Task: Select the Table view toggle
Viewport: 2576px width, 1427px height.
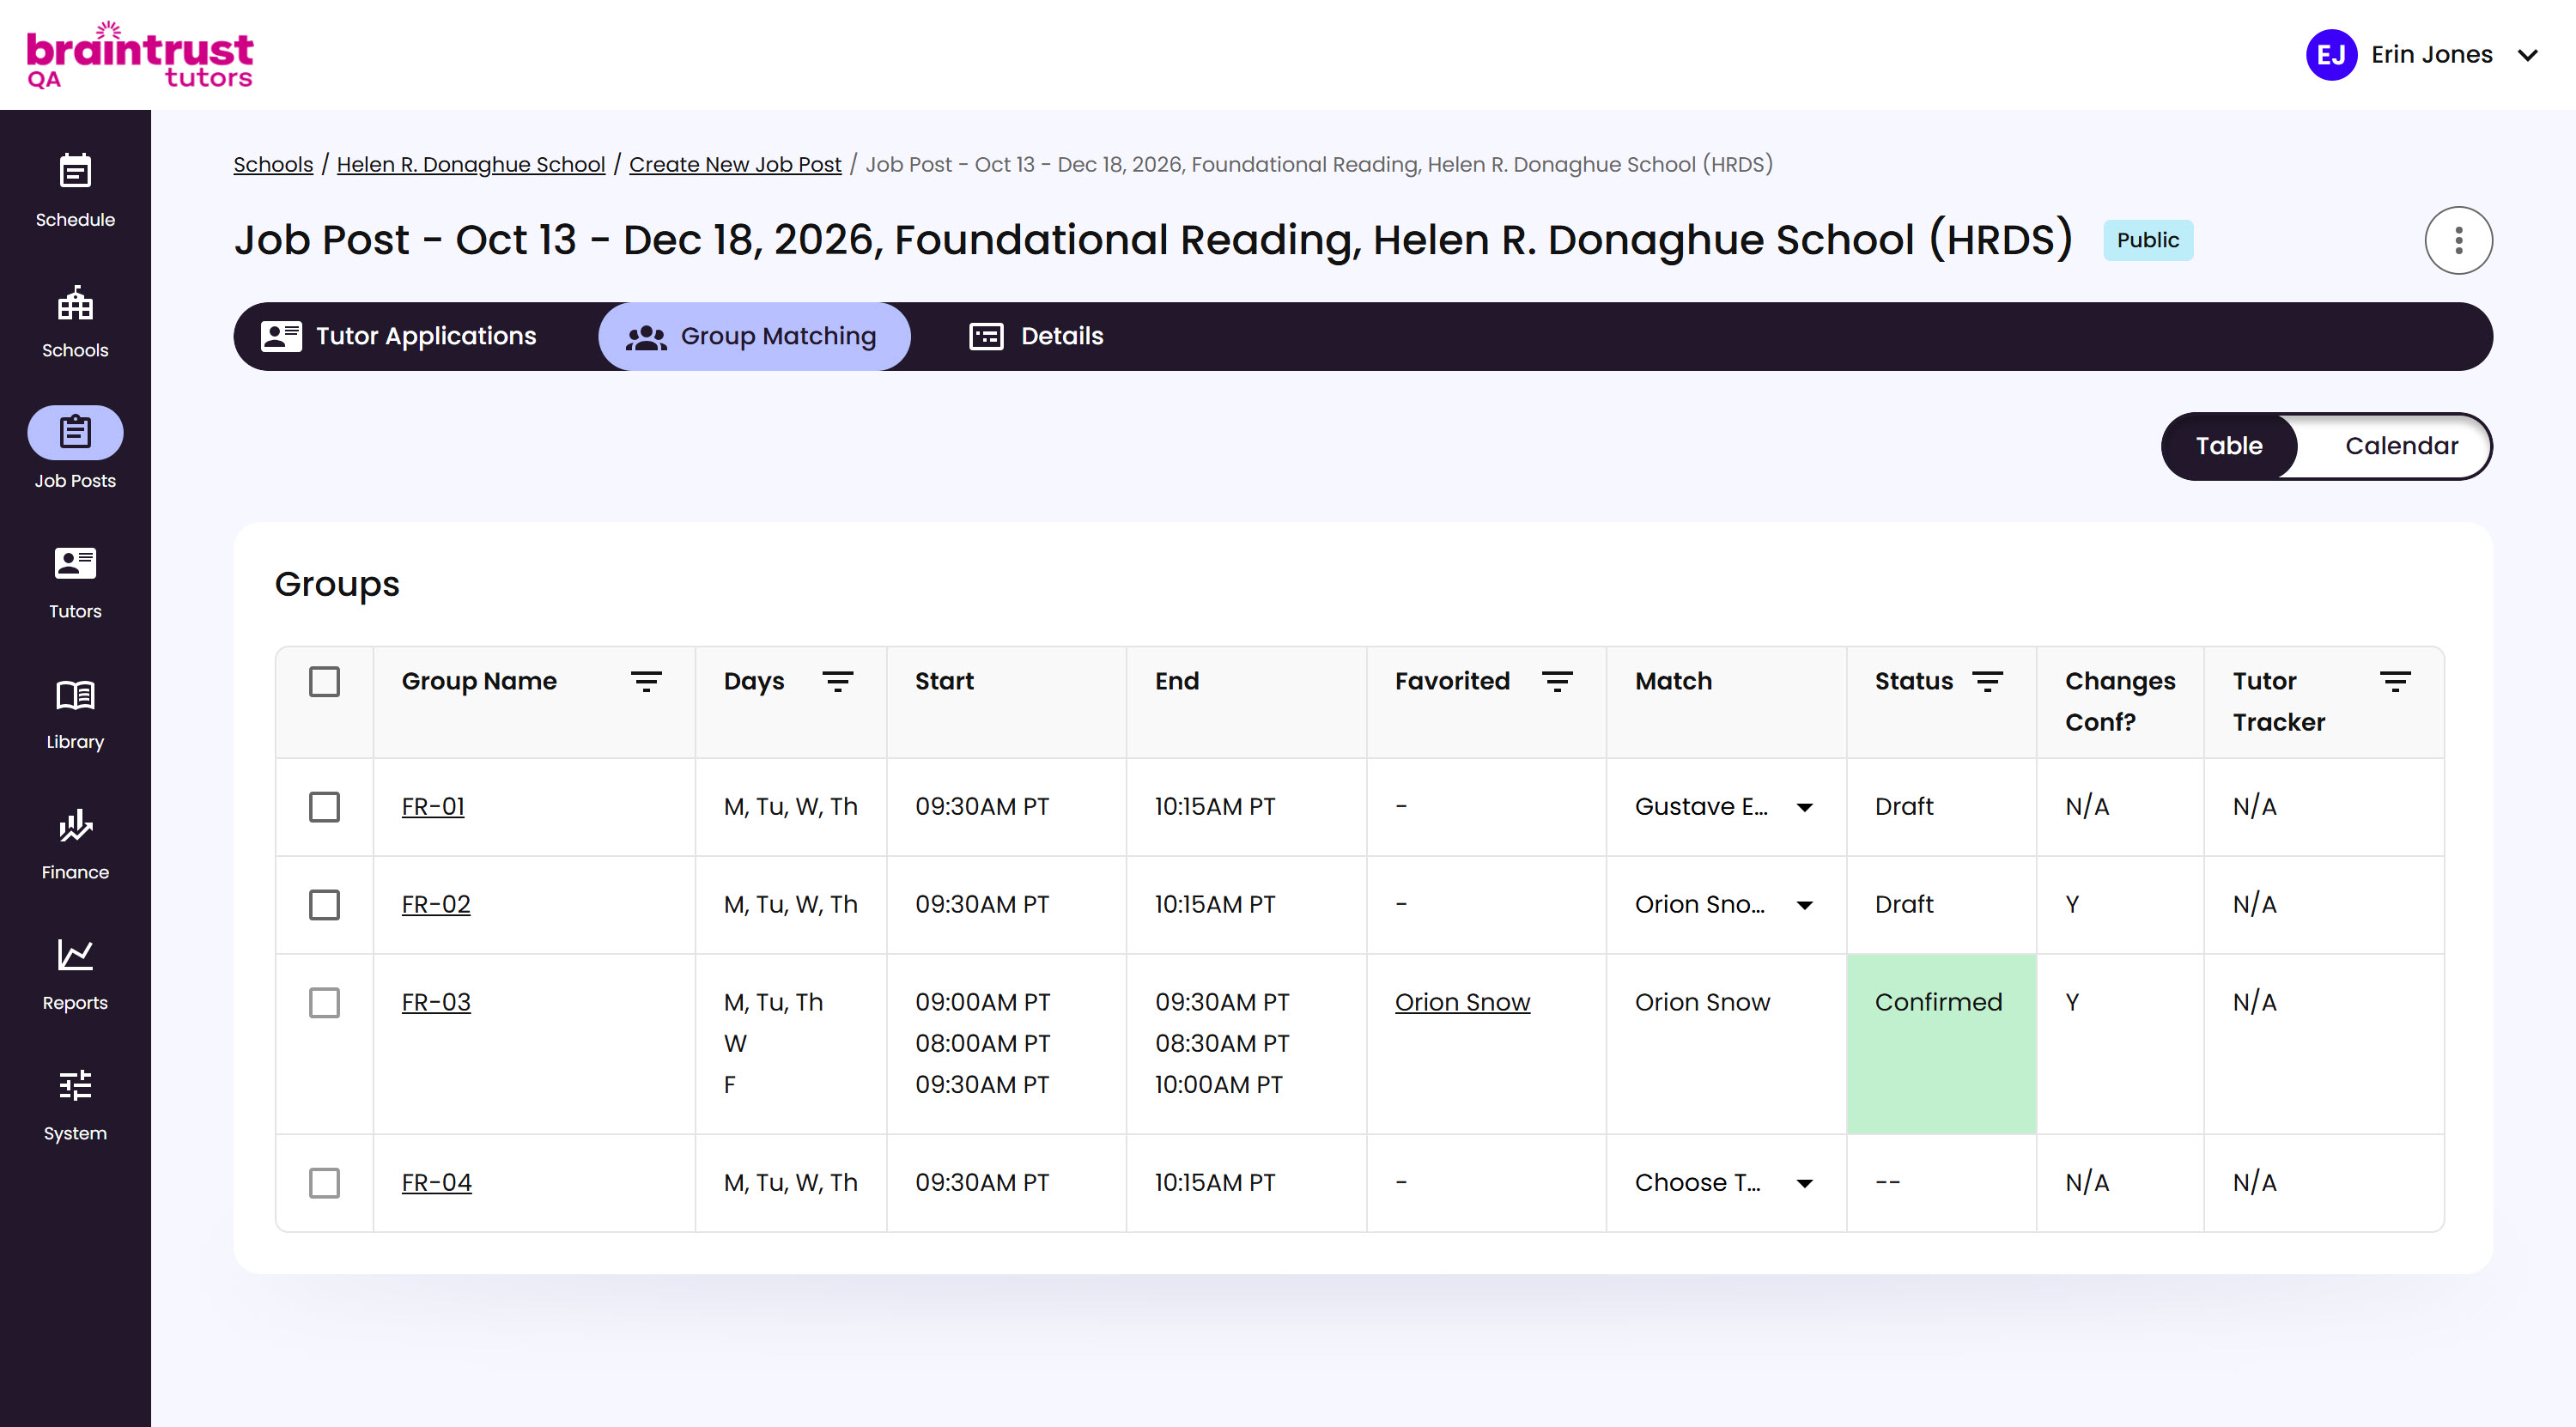Action: [2229, 446]
